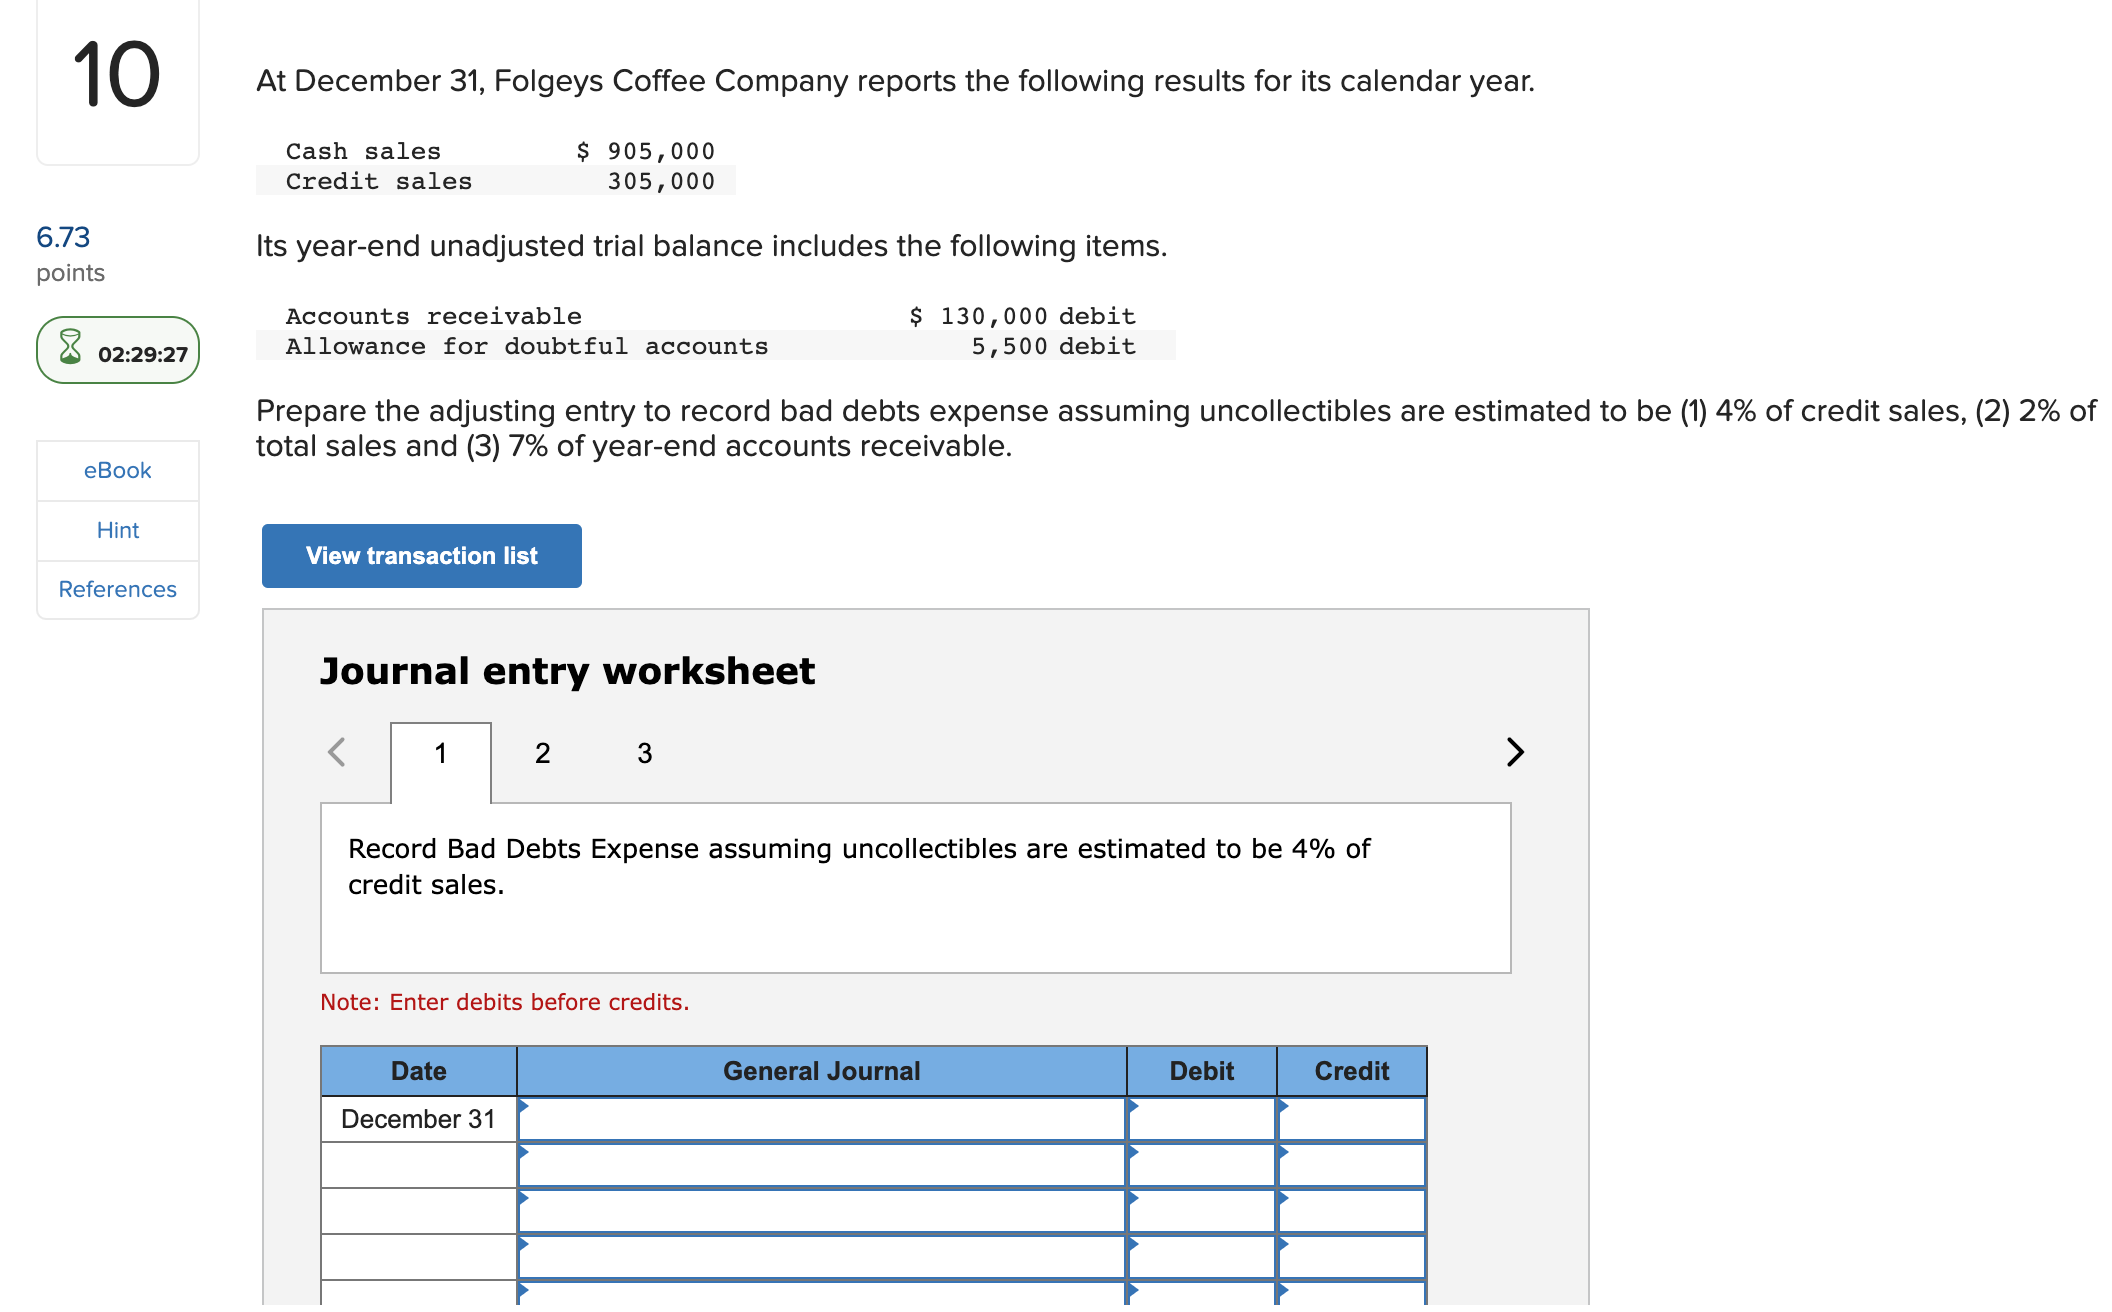Click the right chevron arrow in journal worksheet
Viewport: 2112px width, 1312px height.
pyautogui.click(x=1513, y=753)
